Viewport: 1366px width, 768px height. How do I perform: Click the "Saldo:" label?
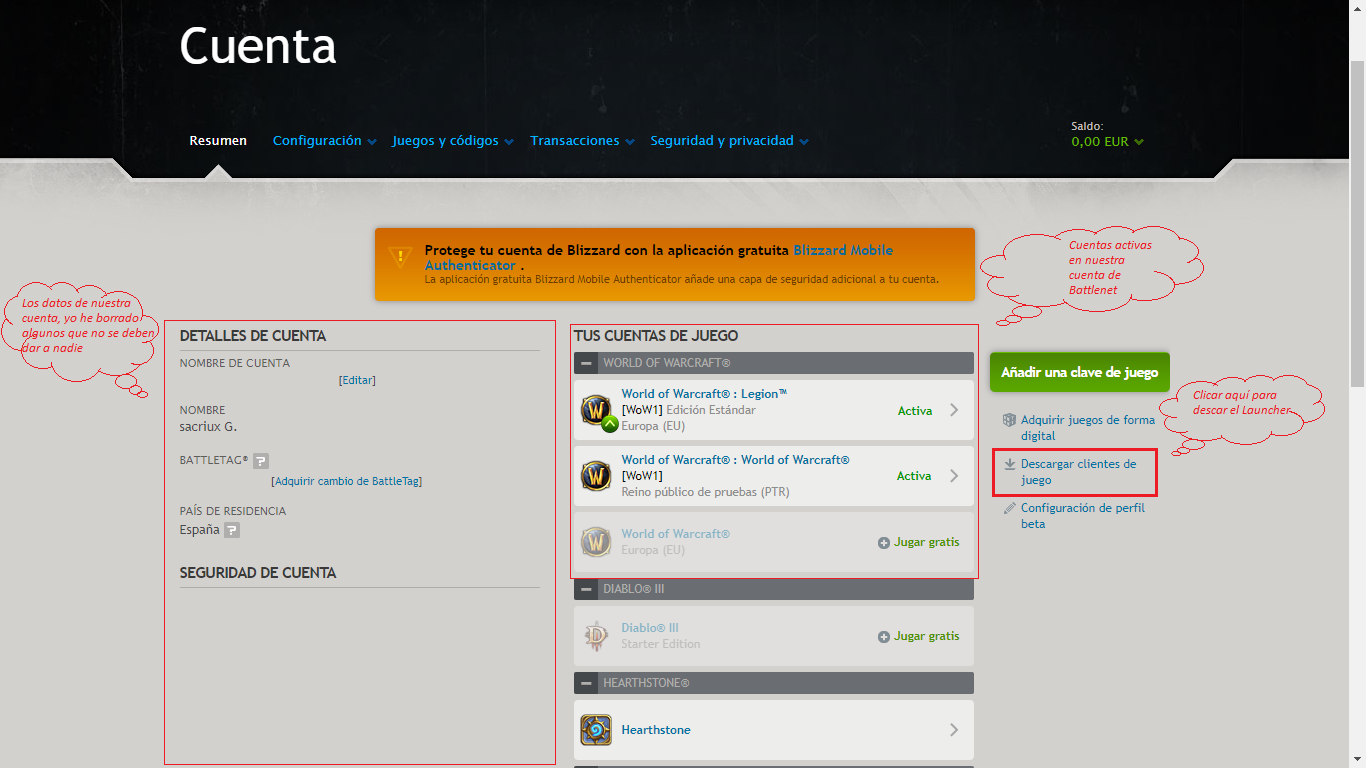click(x=1087, y=126)
